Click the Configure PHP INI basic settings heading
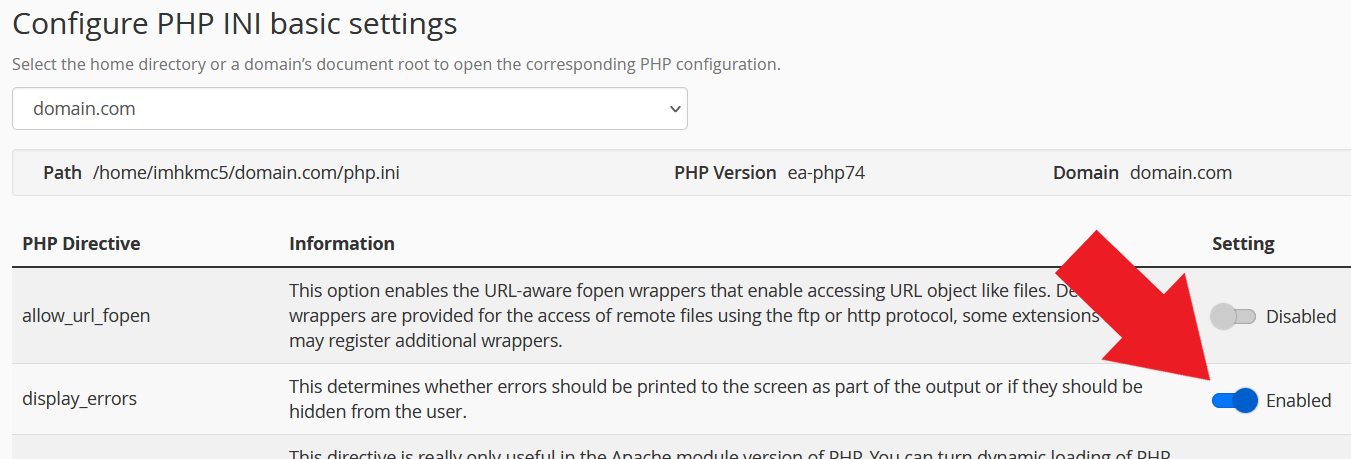Screen dimensions: 1351x459 pyautogui.click(x=235, y=23)
